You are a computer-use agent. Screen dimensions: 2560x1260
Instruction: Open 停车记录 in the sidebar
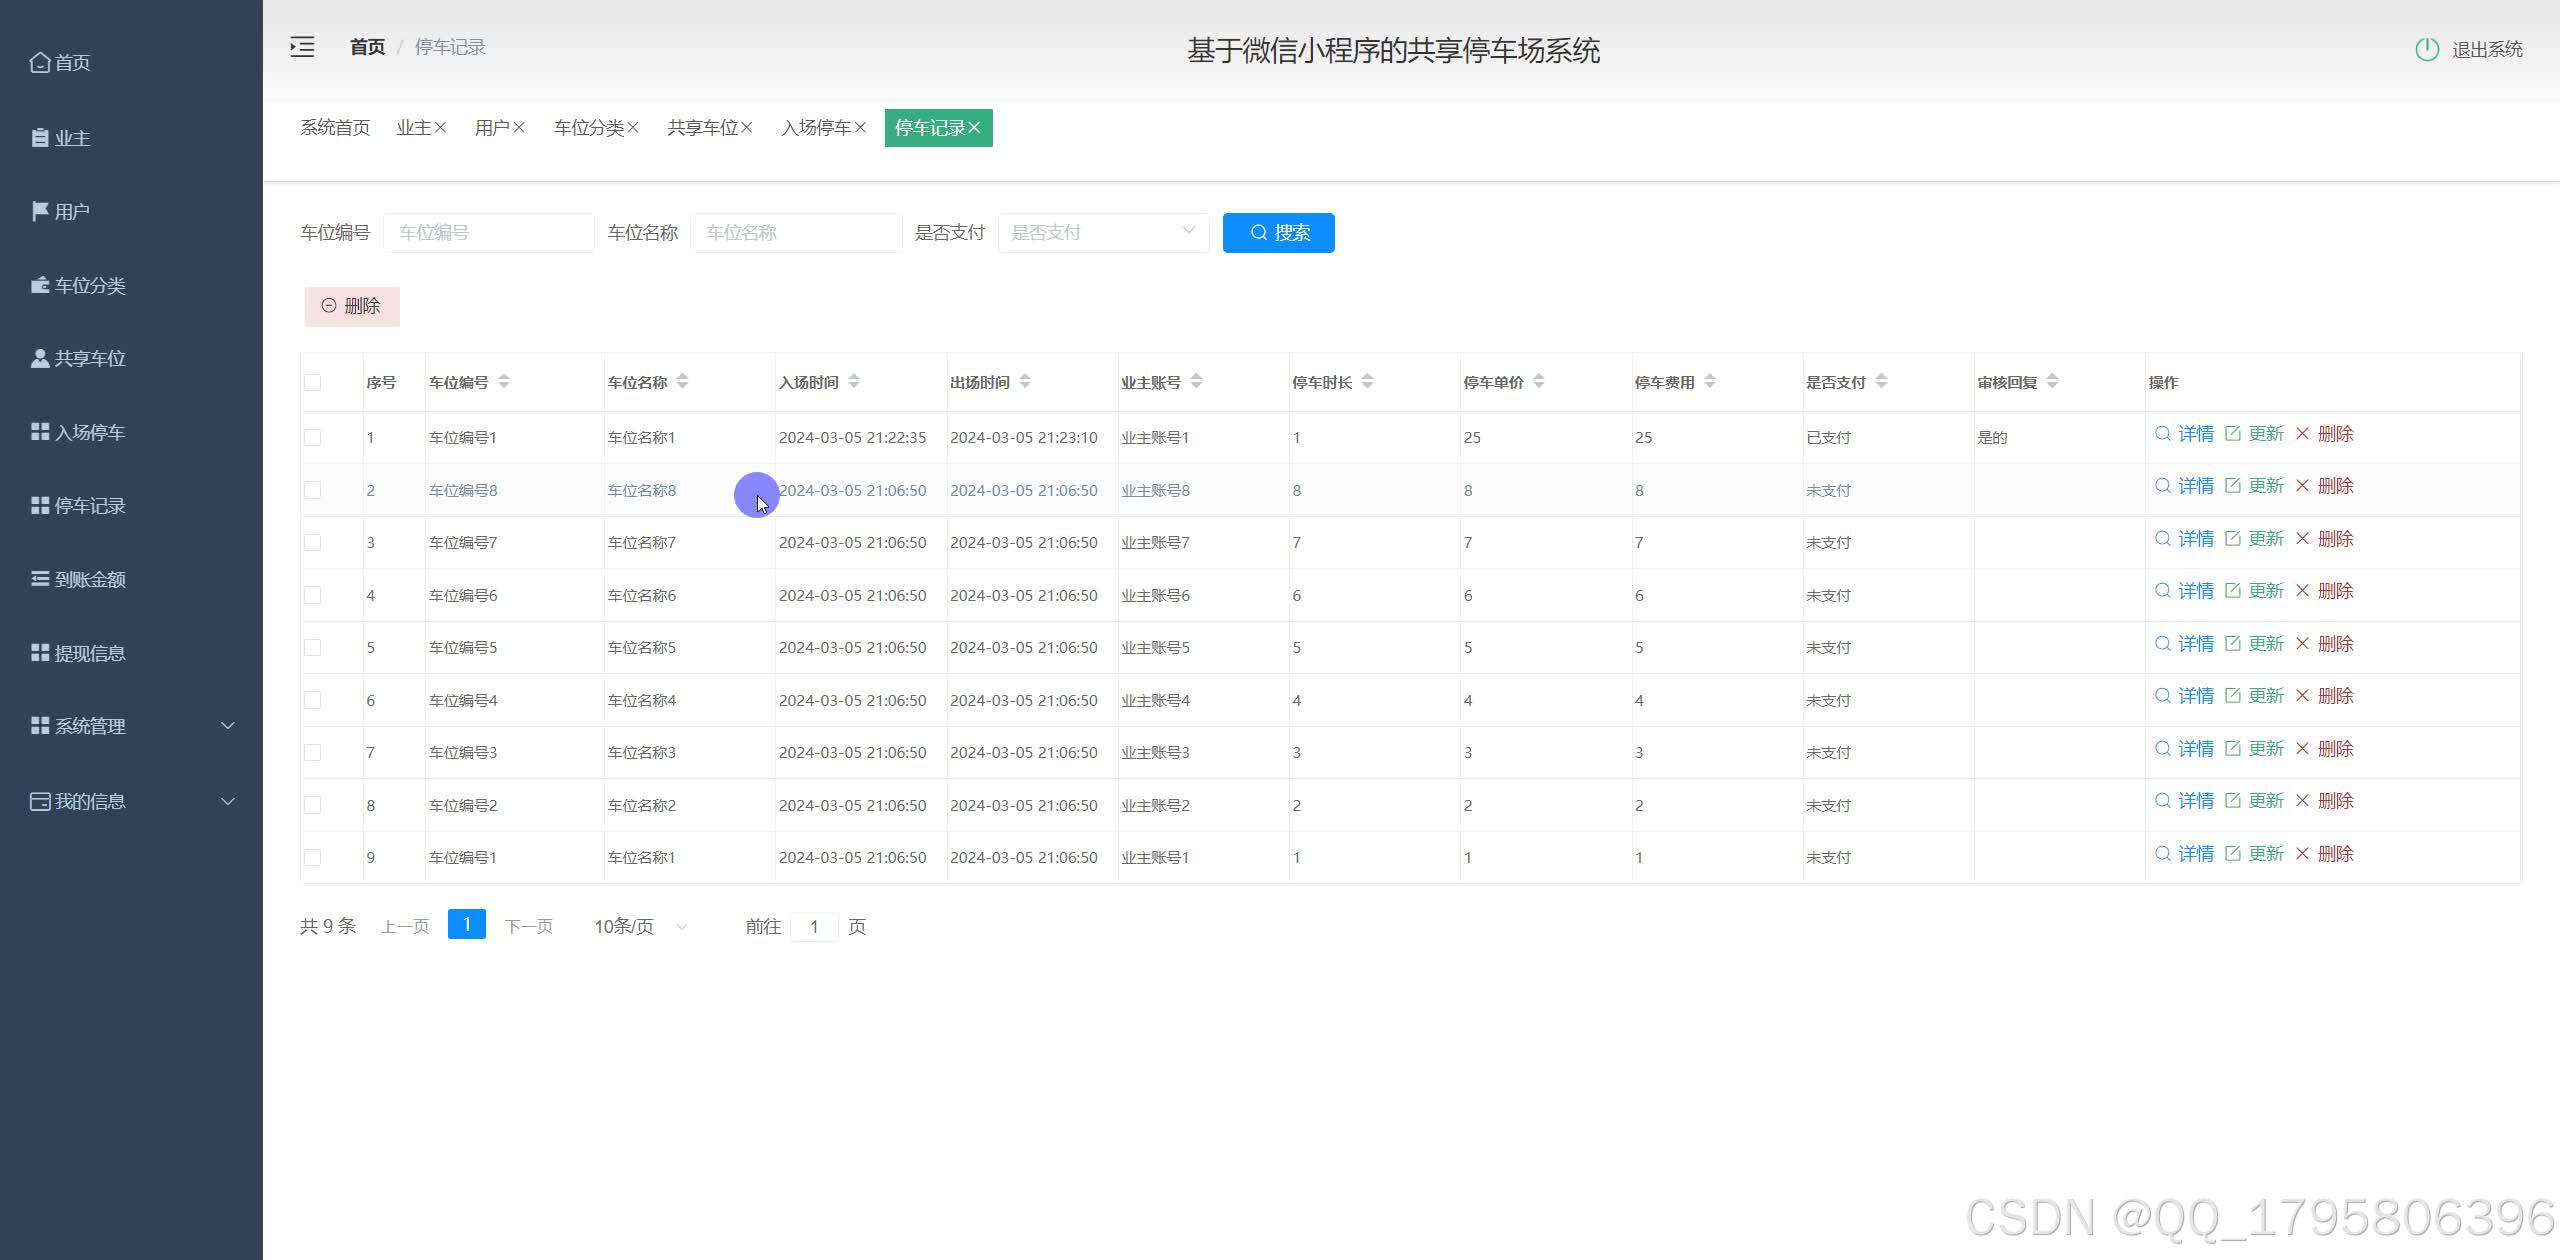click(78, 506)
